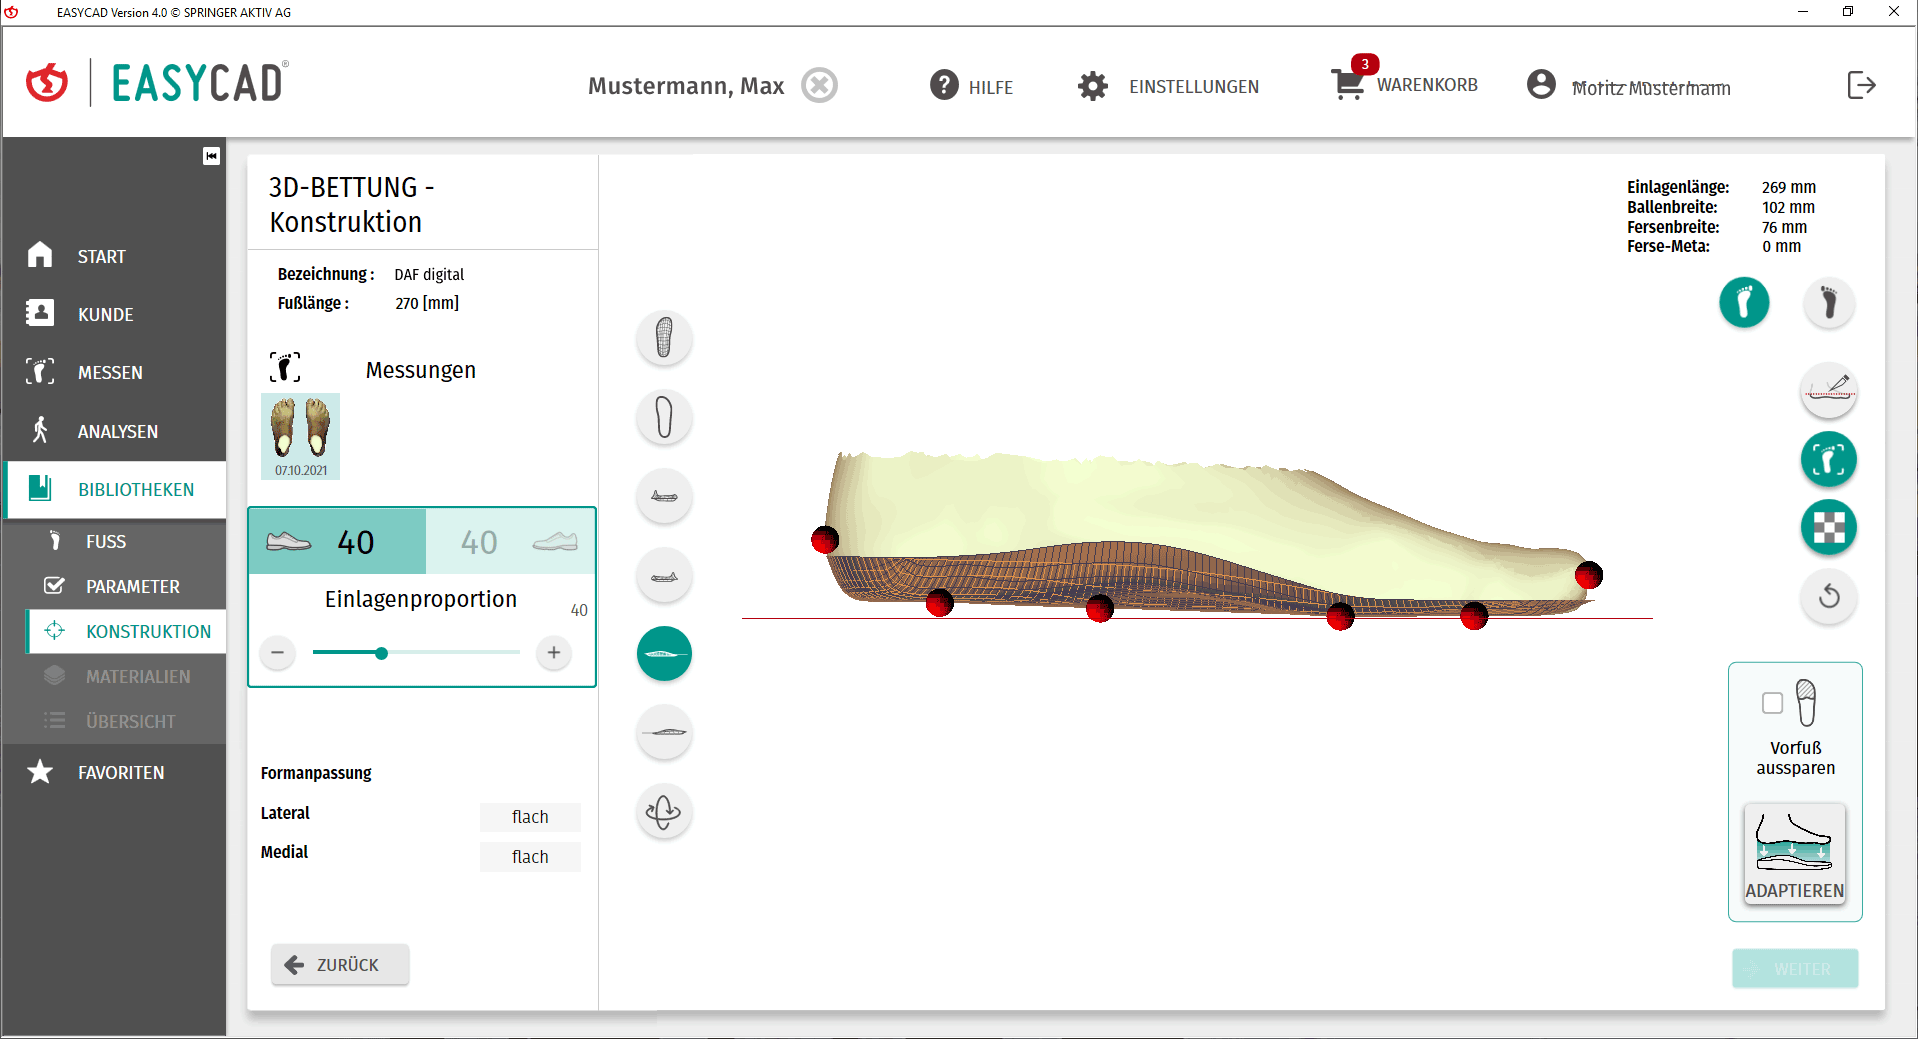Open the Medial flach dropdown
1918x1039 pixels.
pyautogui.click(x=530, y=857)
